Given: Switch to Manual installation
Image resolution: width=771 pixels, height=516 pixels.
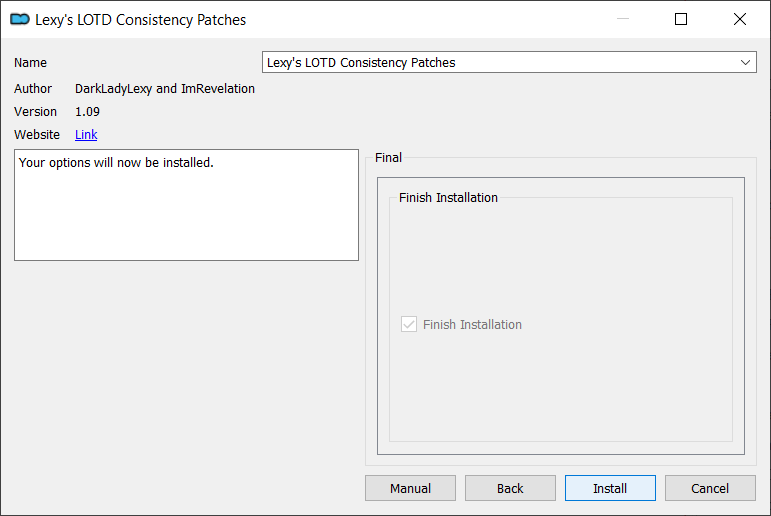Looking at the screenshot, I should [x=410, y=488].
